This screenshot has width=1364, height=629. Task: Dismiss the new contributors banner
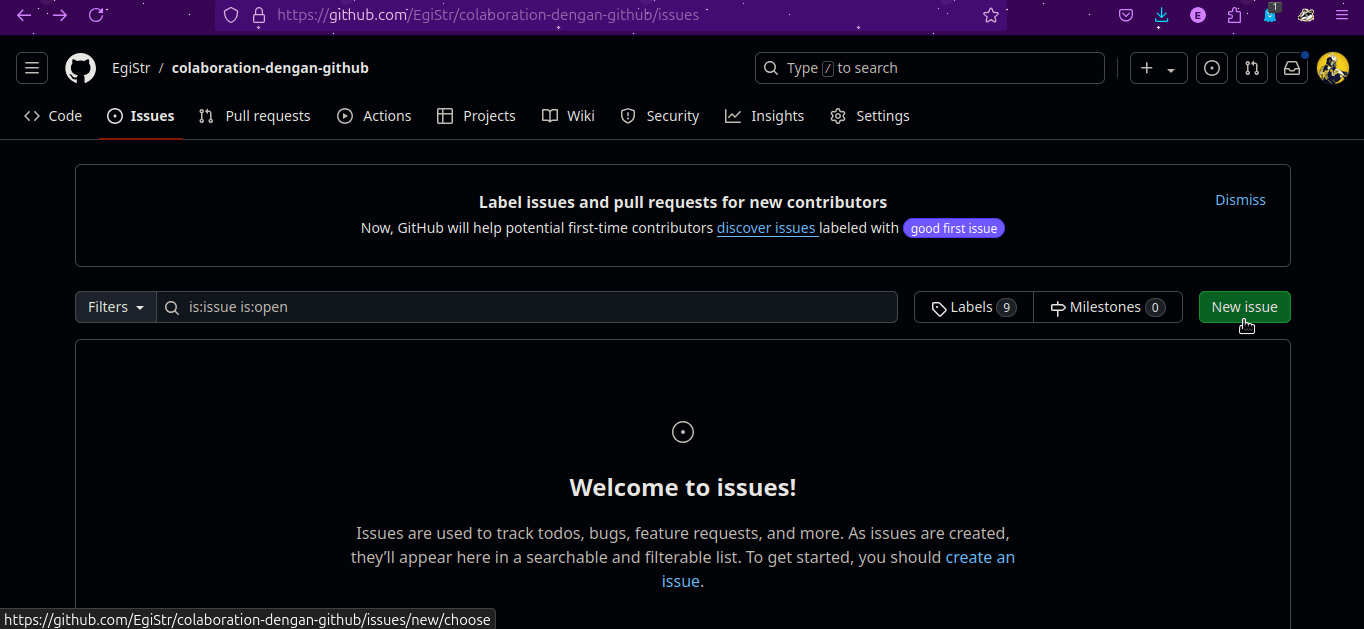(x=1240, y=200)
